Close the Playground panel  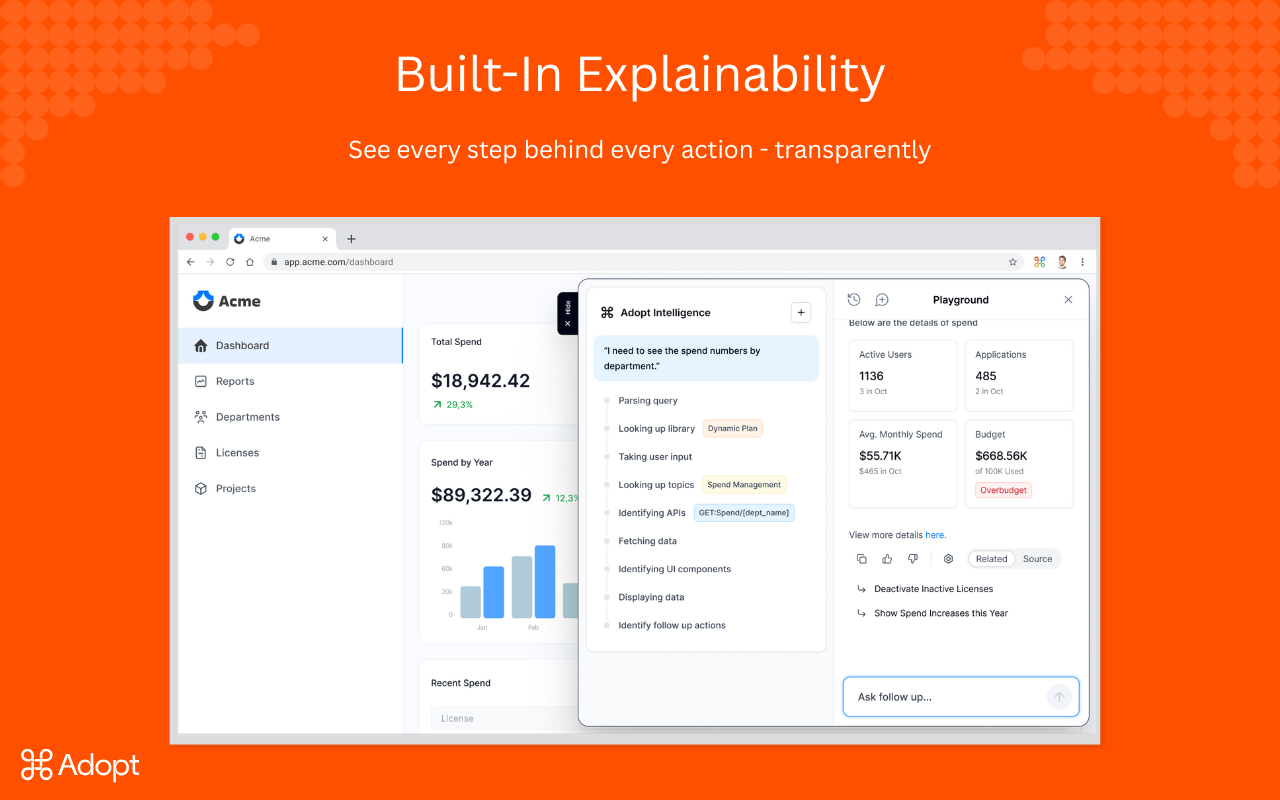coord(1068,300)
